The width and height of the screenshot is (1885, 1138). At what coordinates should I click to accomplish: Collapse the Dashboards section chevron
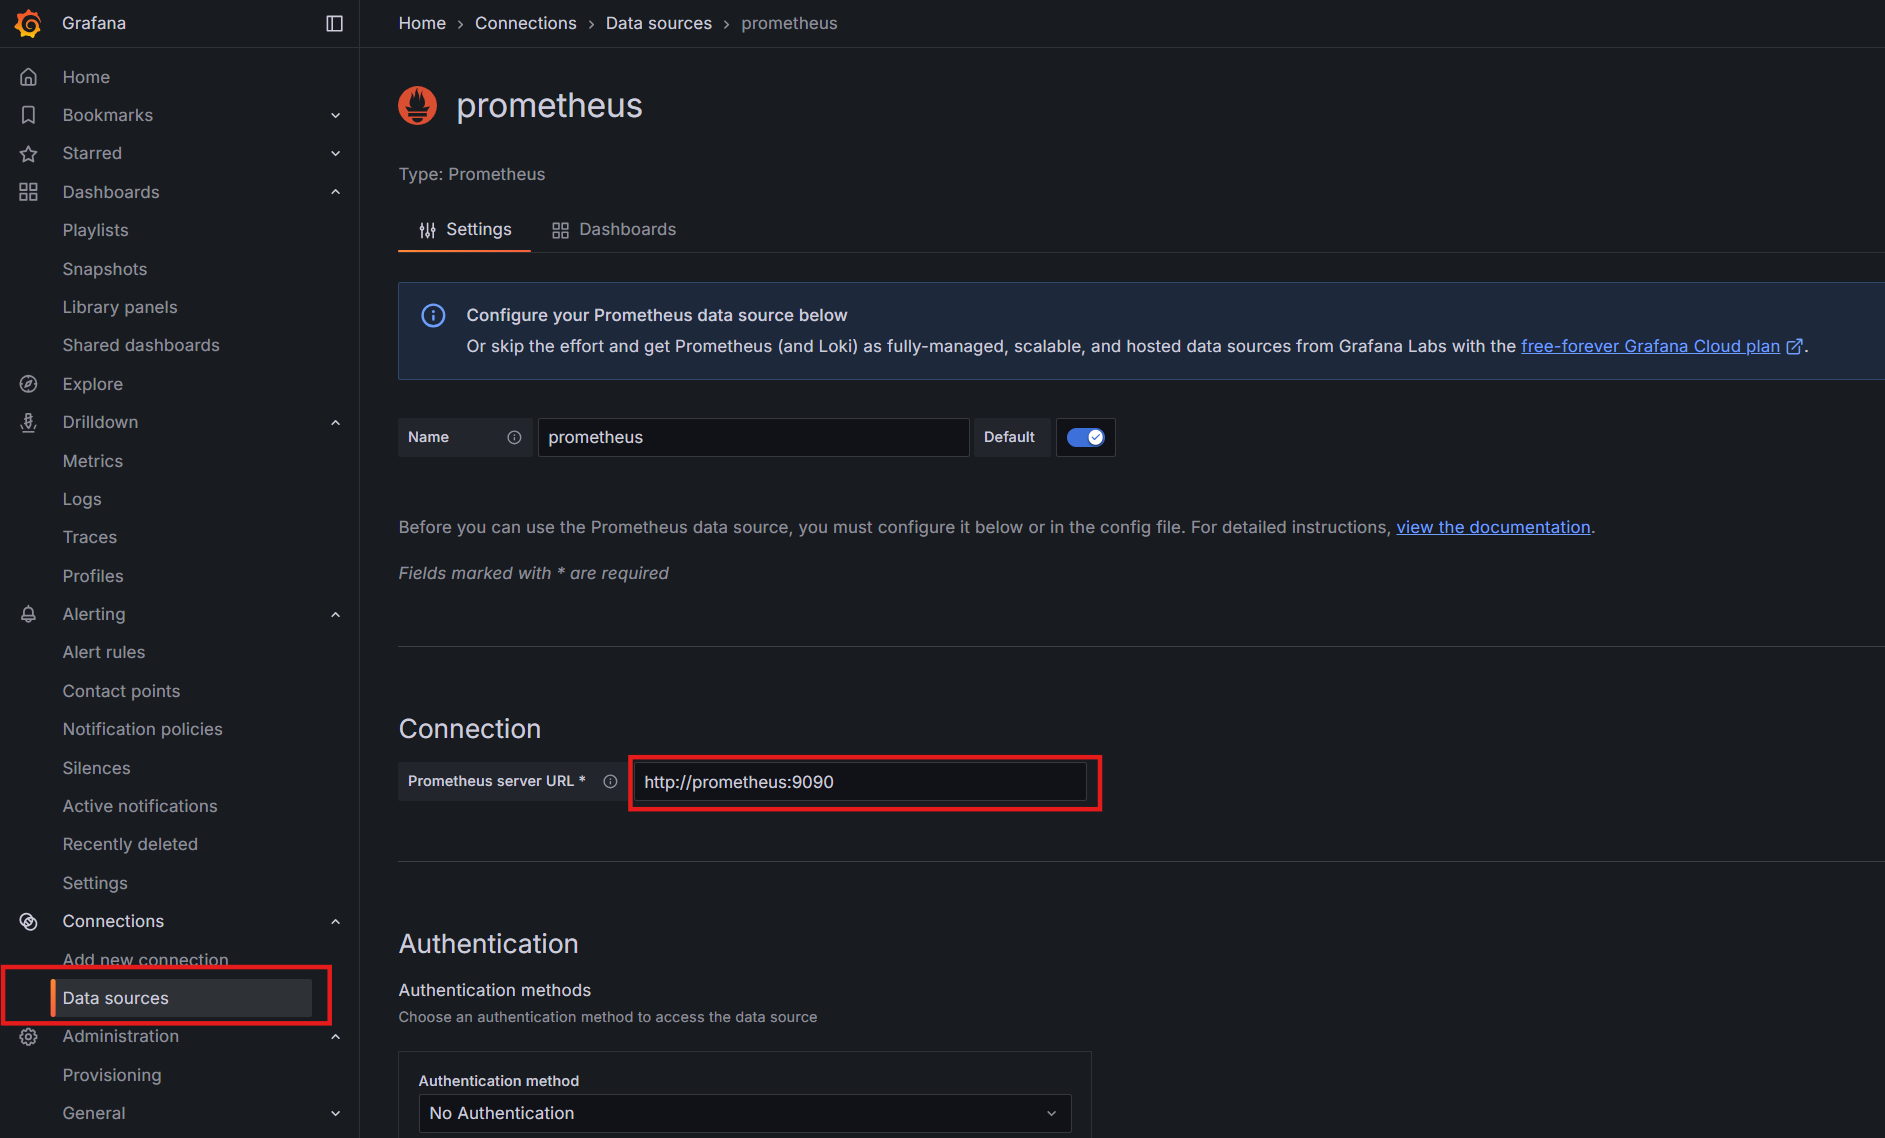(336, 192)
